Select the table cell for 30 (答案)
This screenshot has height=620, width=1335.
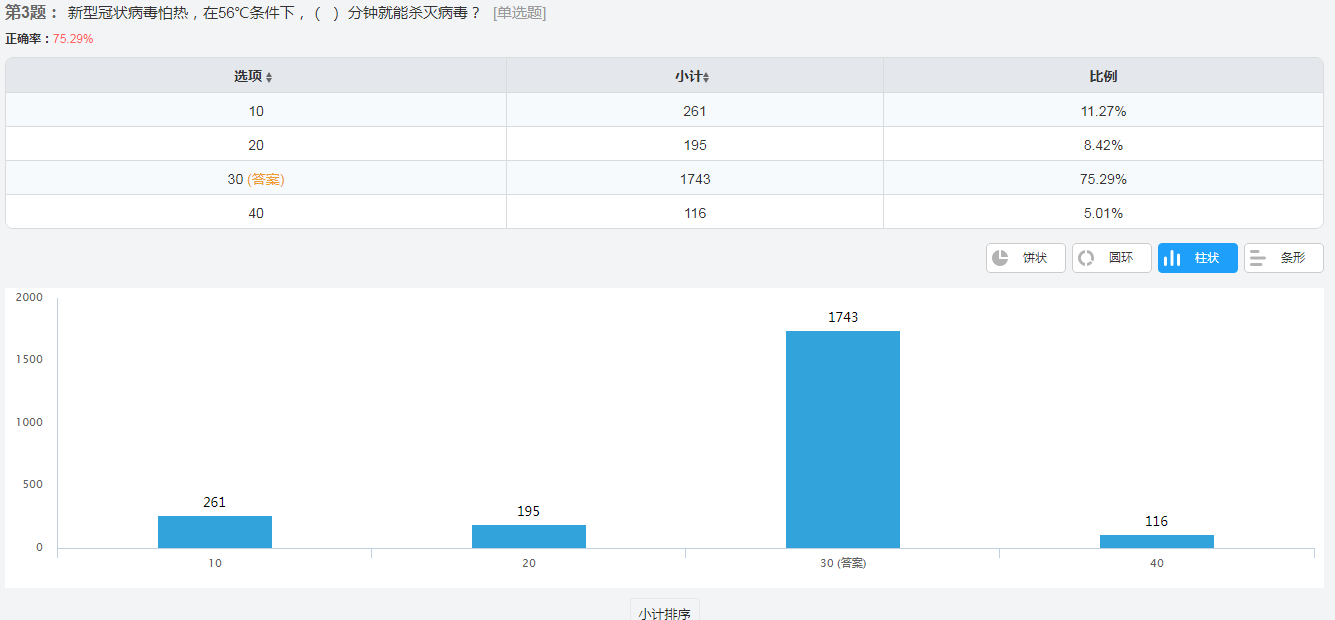[x=256, y=179]
